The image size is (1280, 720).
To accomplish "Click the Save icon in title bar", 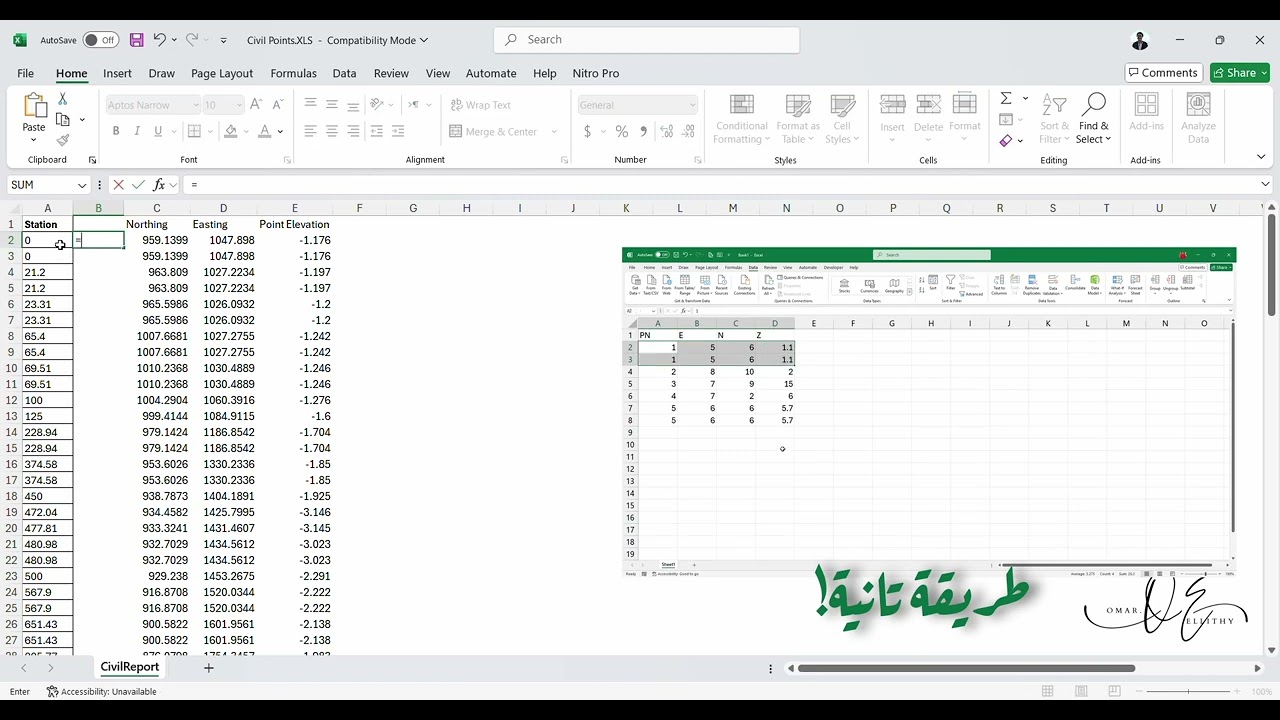I will 136,40.
